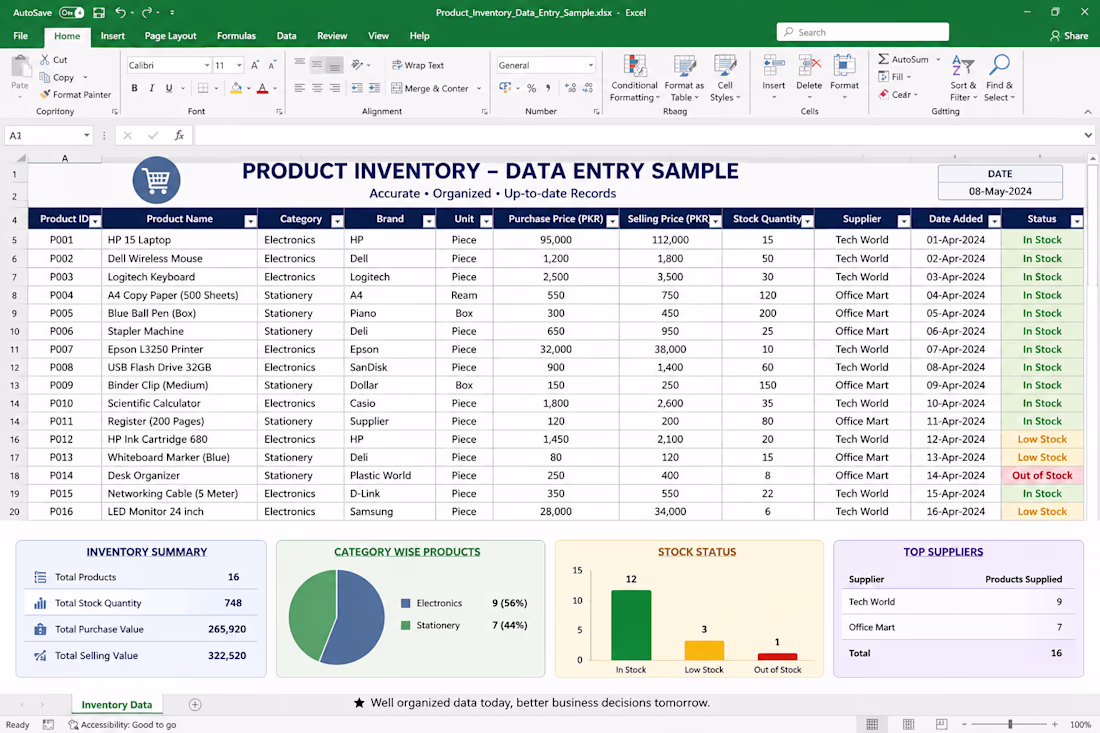Apply the red Font Color swatch
Viewport: 1100px width, 733px height.
(x=262, y=88)
